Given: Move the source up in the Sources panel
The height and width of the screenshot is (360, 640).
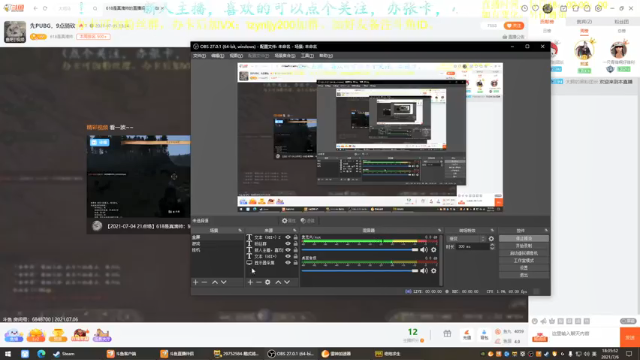Looking at the screenshot, I should point(278,282).
